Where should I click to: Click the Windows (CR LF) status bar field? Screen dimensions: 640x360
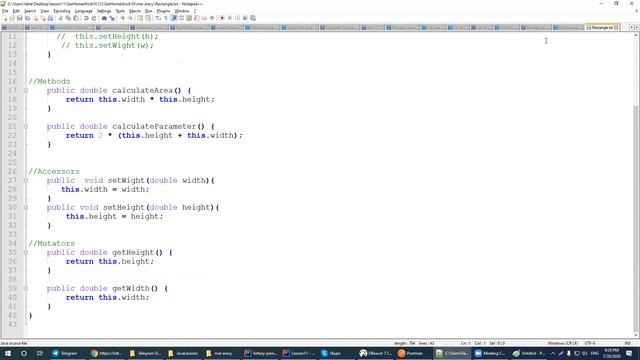tap(562, 343)
